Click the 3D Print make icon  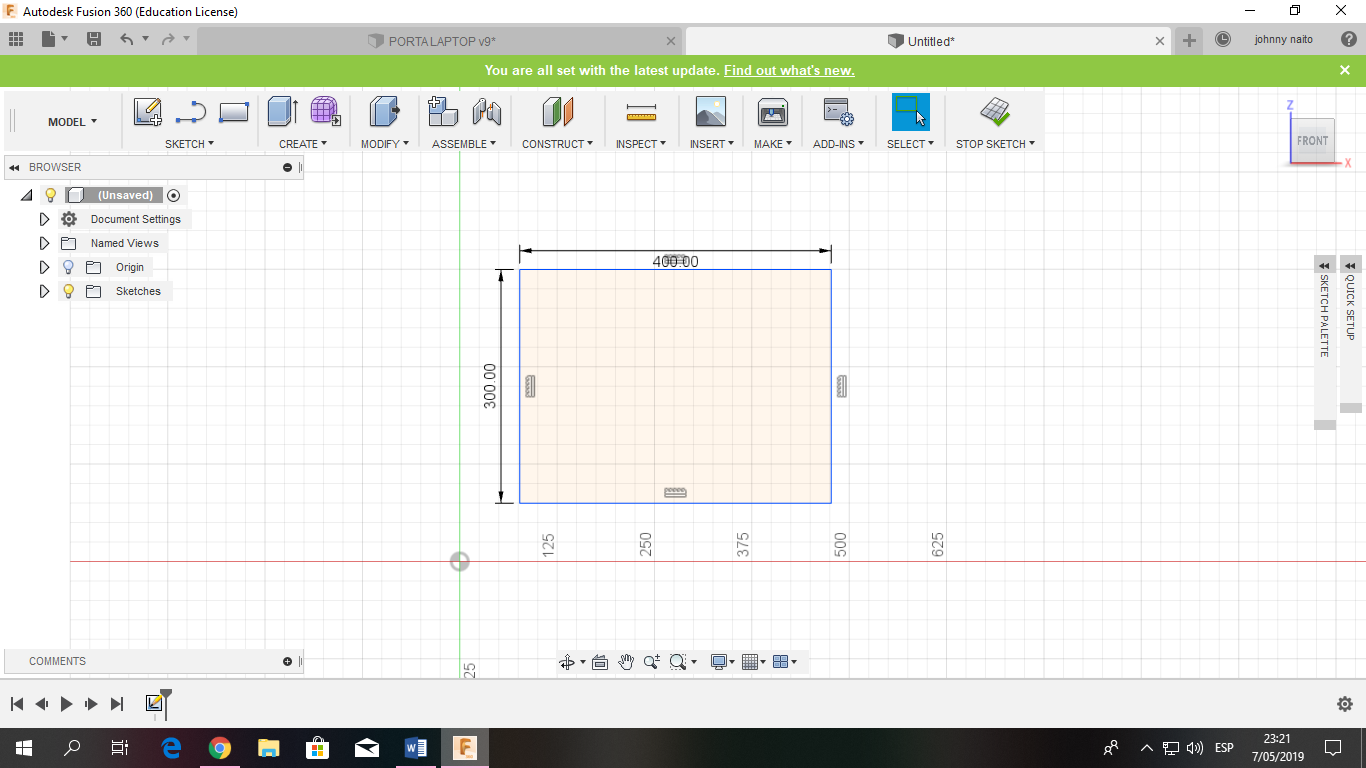773,111
